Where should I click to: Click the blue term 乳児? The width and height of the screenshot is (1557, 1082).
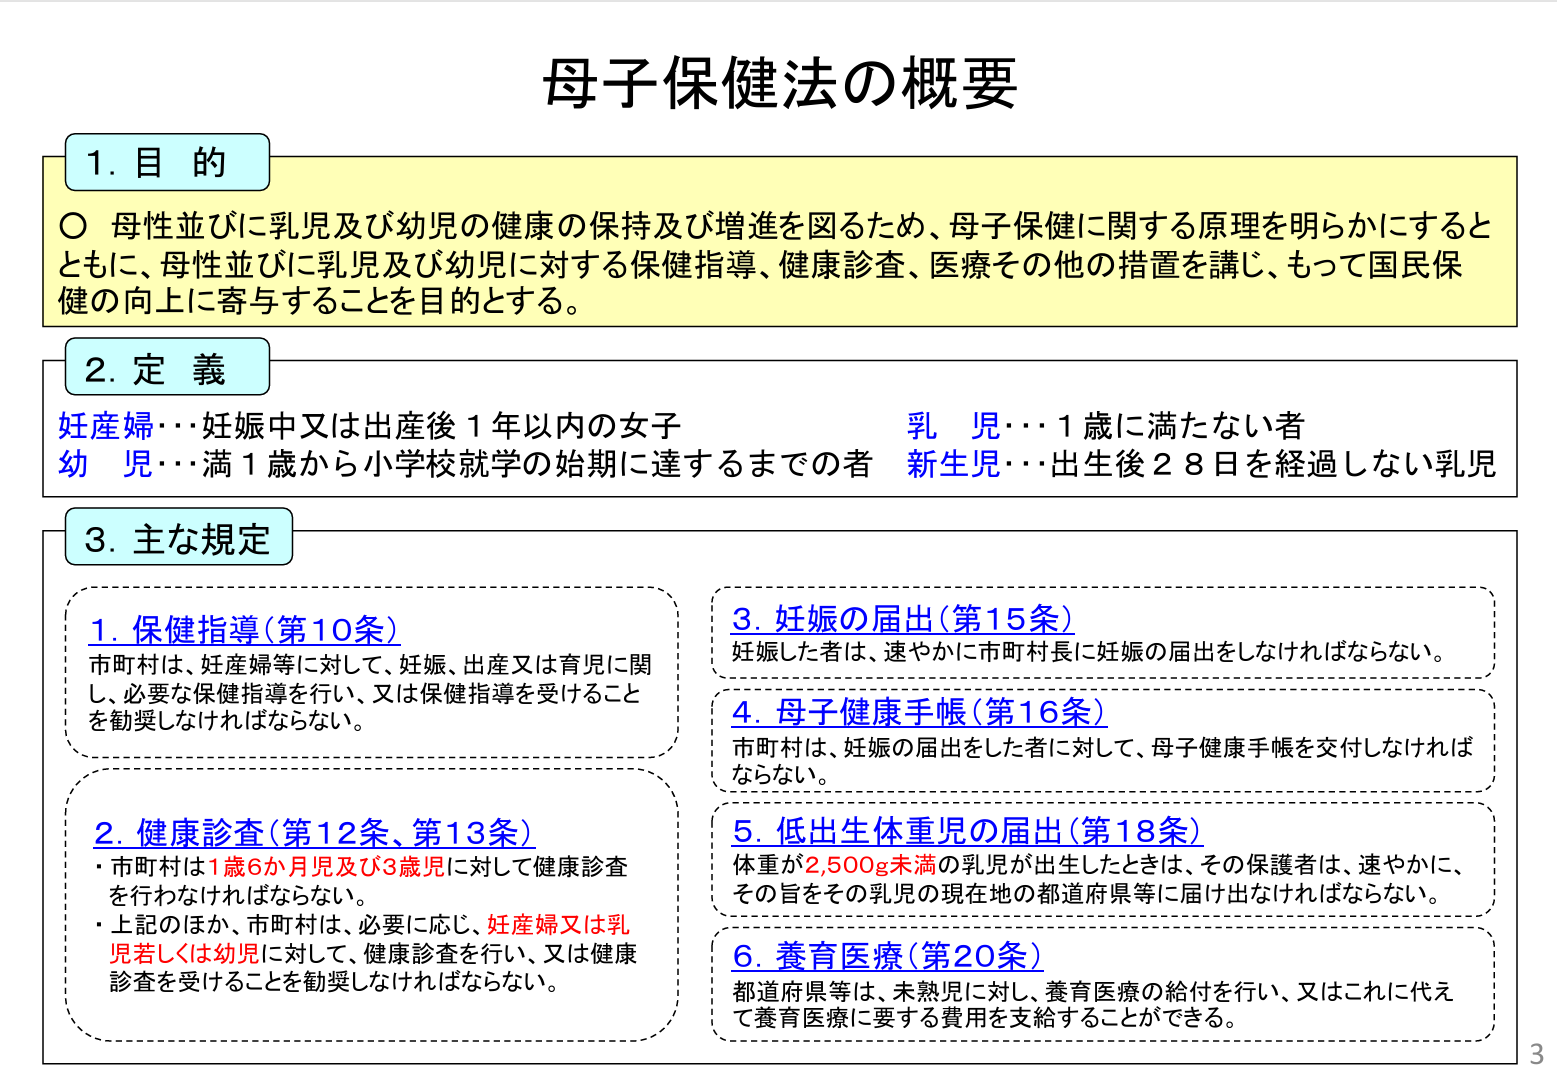[954, 426]
